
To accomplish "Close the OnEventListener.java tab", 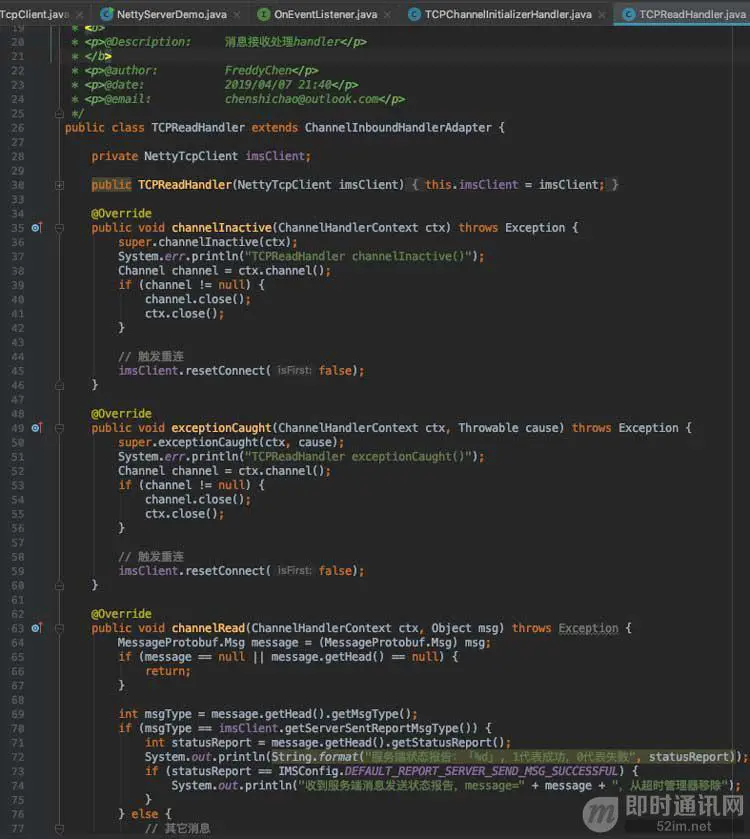I will pyautogui.click(x=387, y=14).
